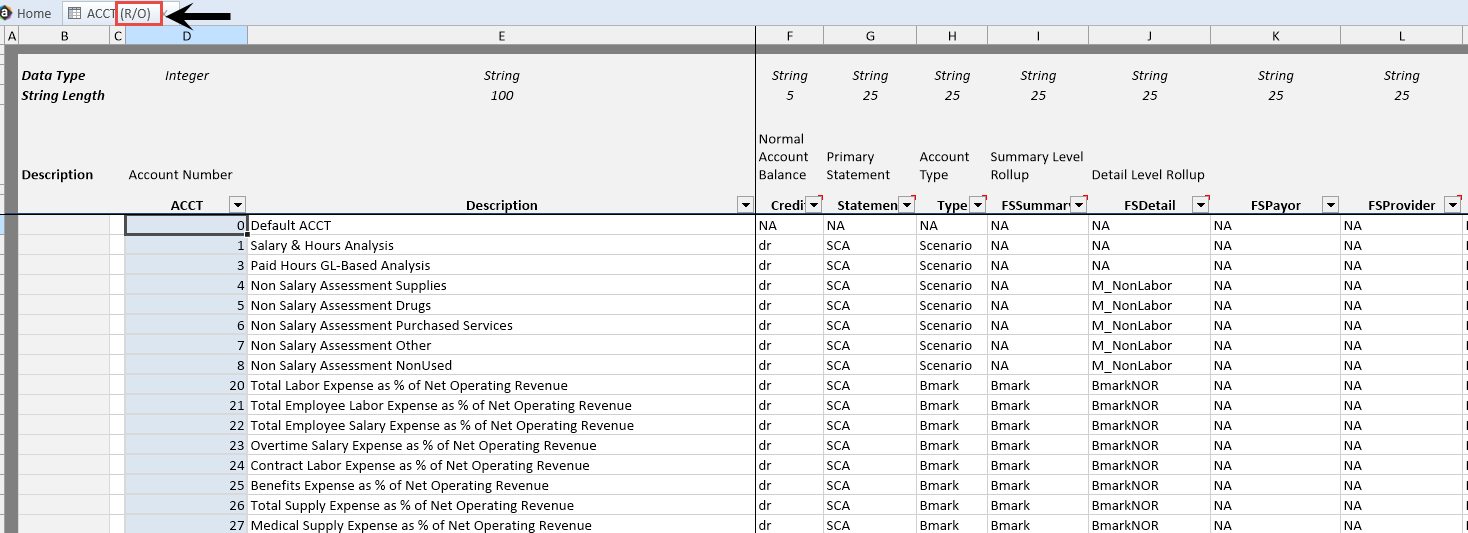The height and width of the screenshot is (533, 1468).
Task: Select column D header
Action: (187, 36)
